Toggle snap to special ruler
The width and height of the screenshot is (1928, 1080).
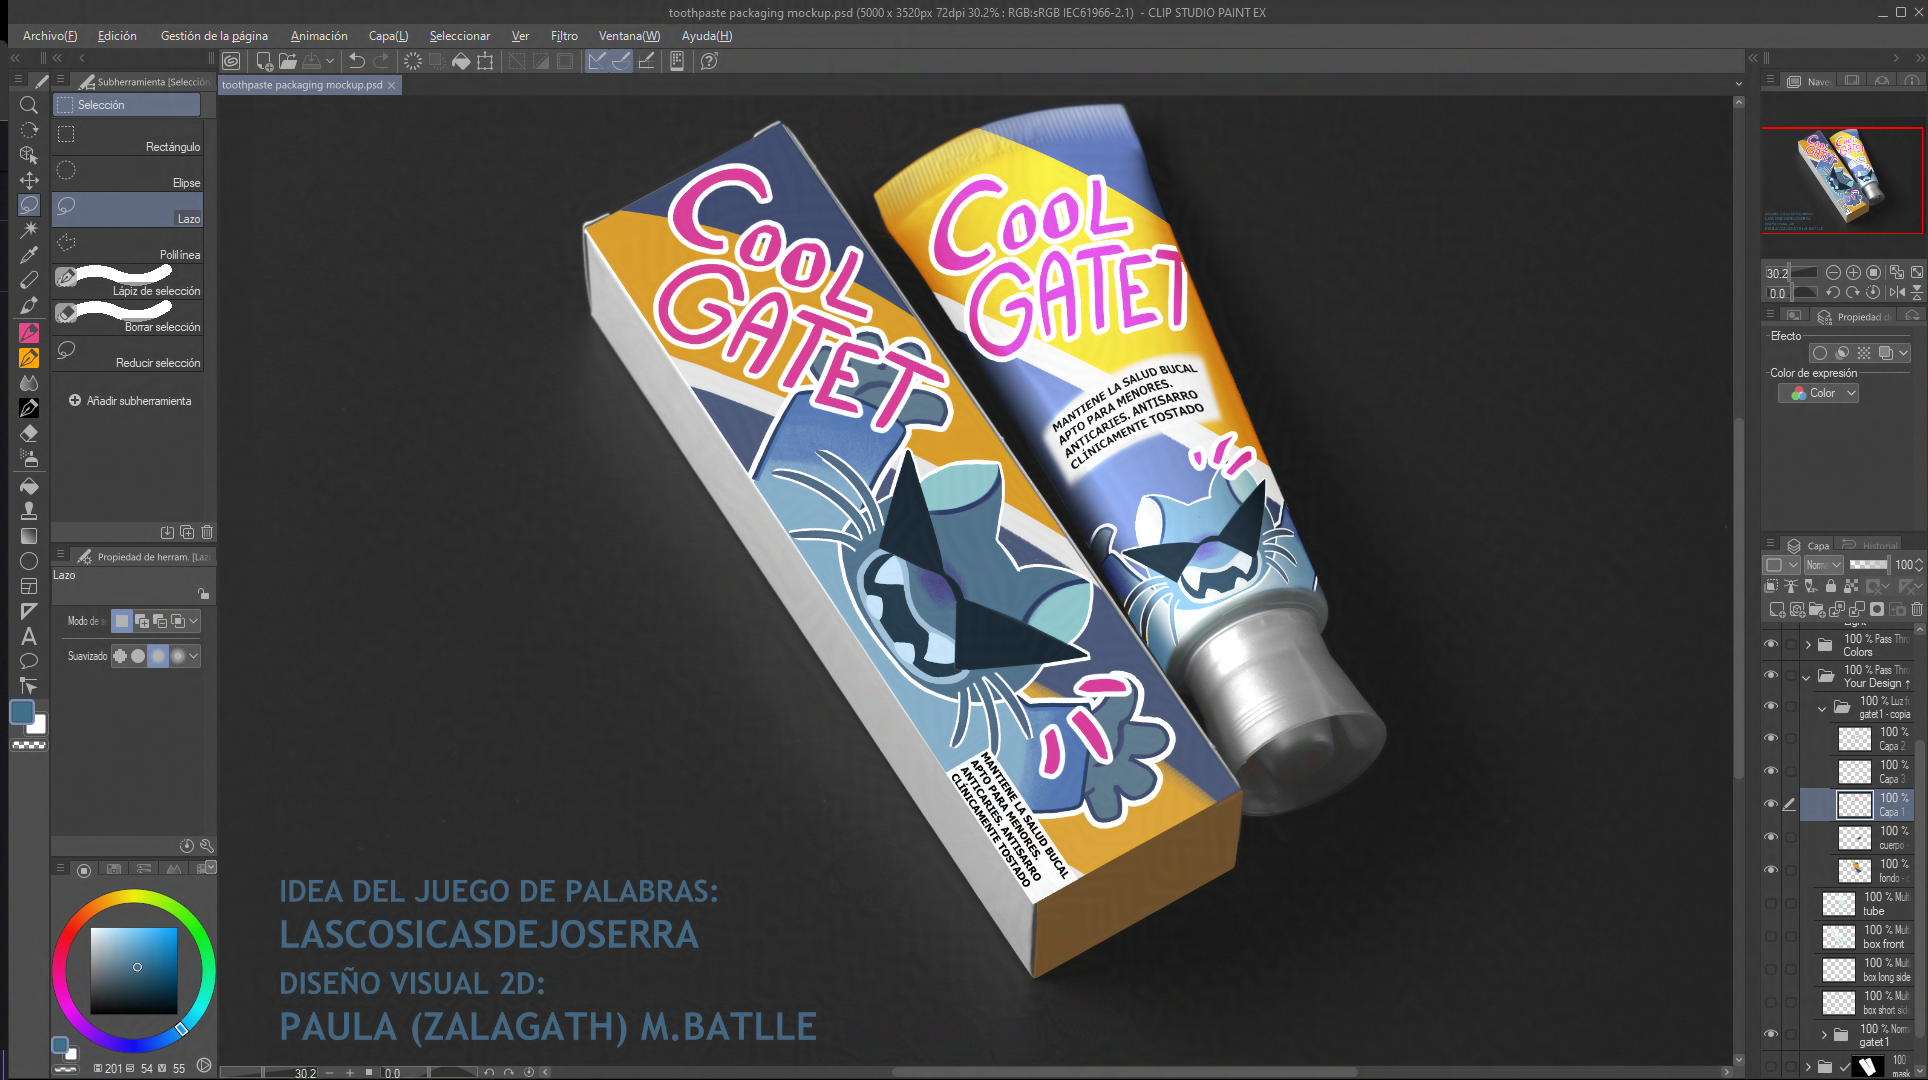point(621,61)
